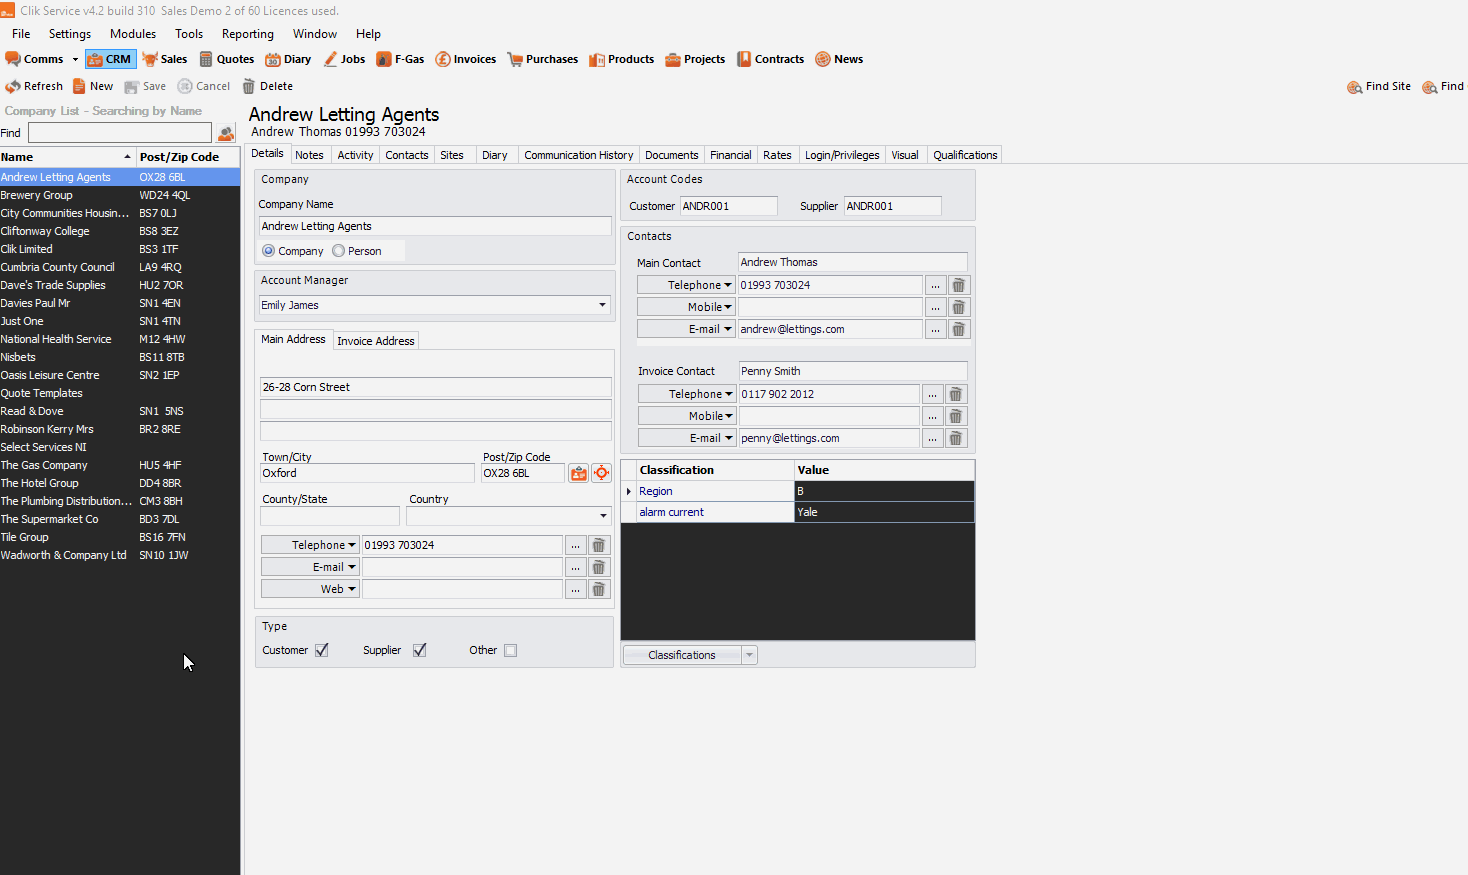
Task: Select Brewery Group in company list
Action: 120,195
